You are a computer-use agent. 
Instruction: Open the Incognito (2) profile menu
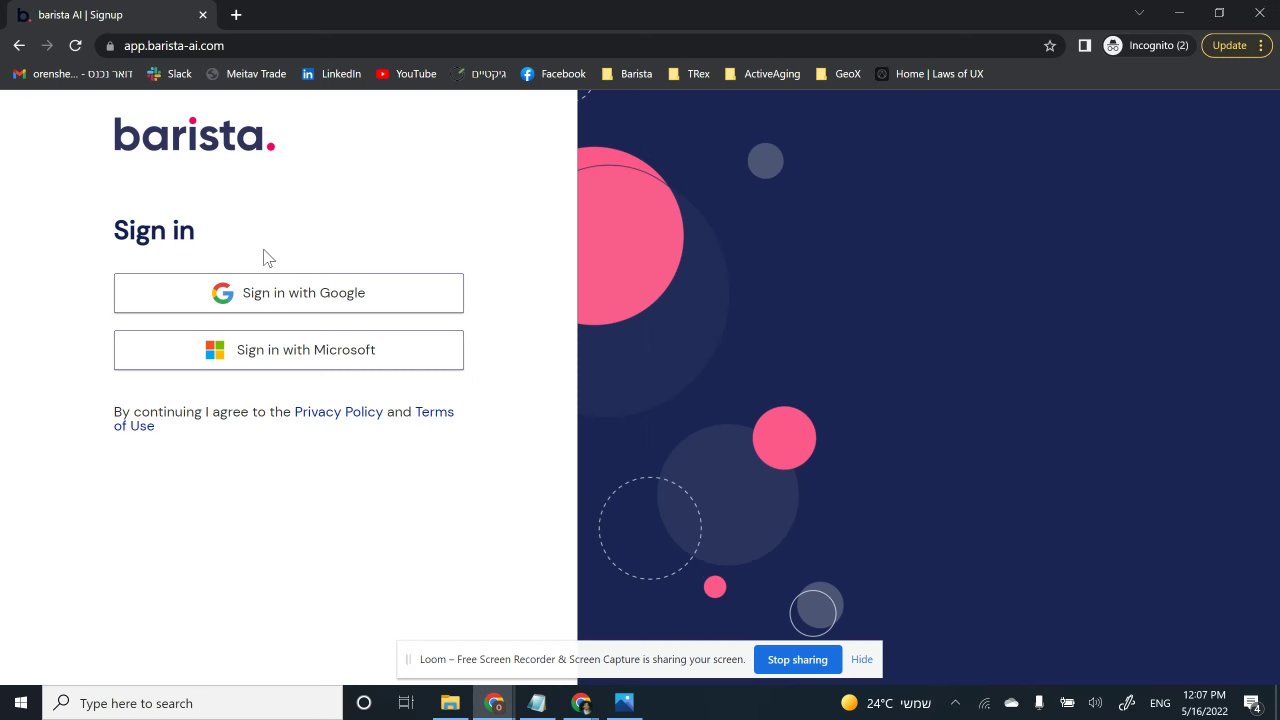click(x=1146, y=45)
